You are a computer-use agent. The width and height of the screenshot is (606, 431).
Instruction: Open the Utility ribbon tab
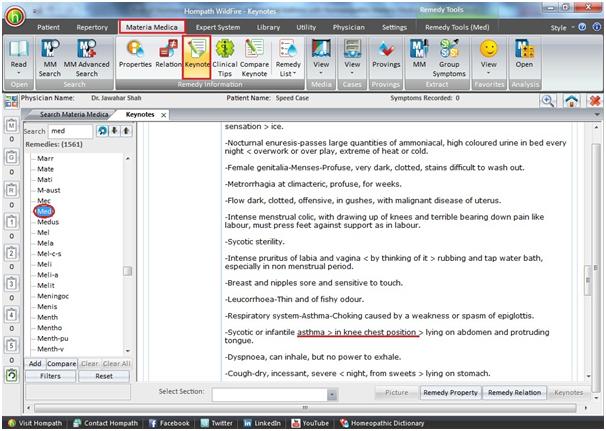(x=306, y=27)
